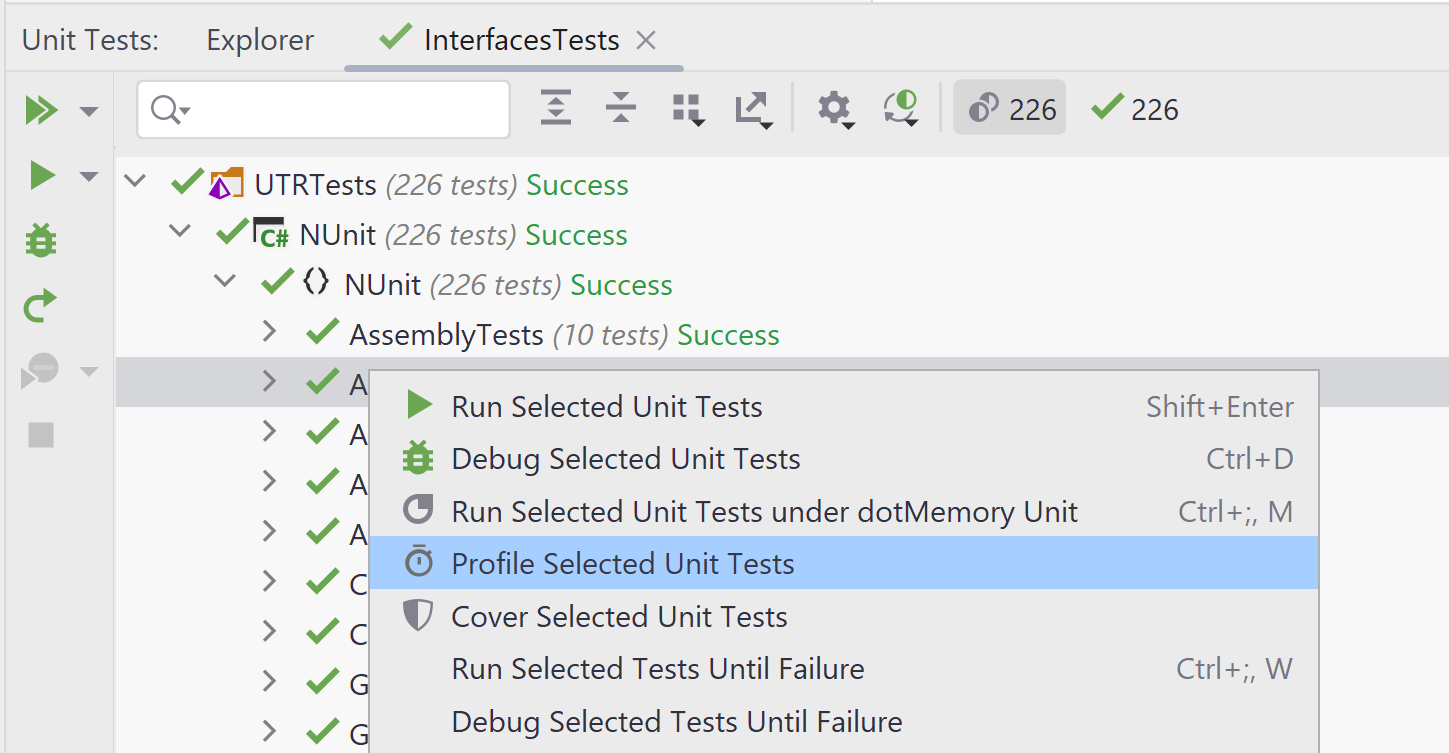
Task: Toggle the passed tests 226 filter
Action: (x=1134, y=109)
